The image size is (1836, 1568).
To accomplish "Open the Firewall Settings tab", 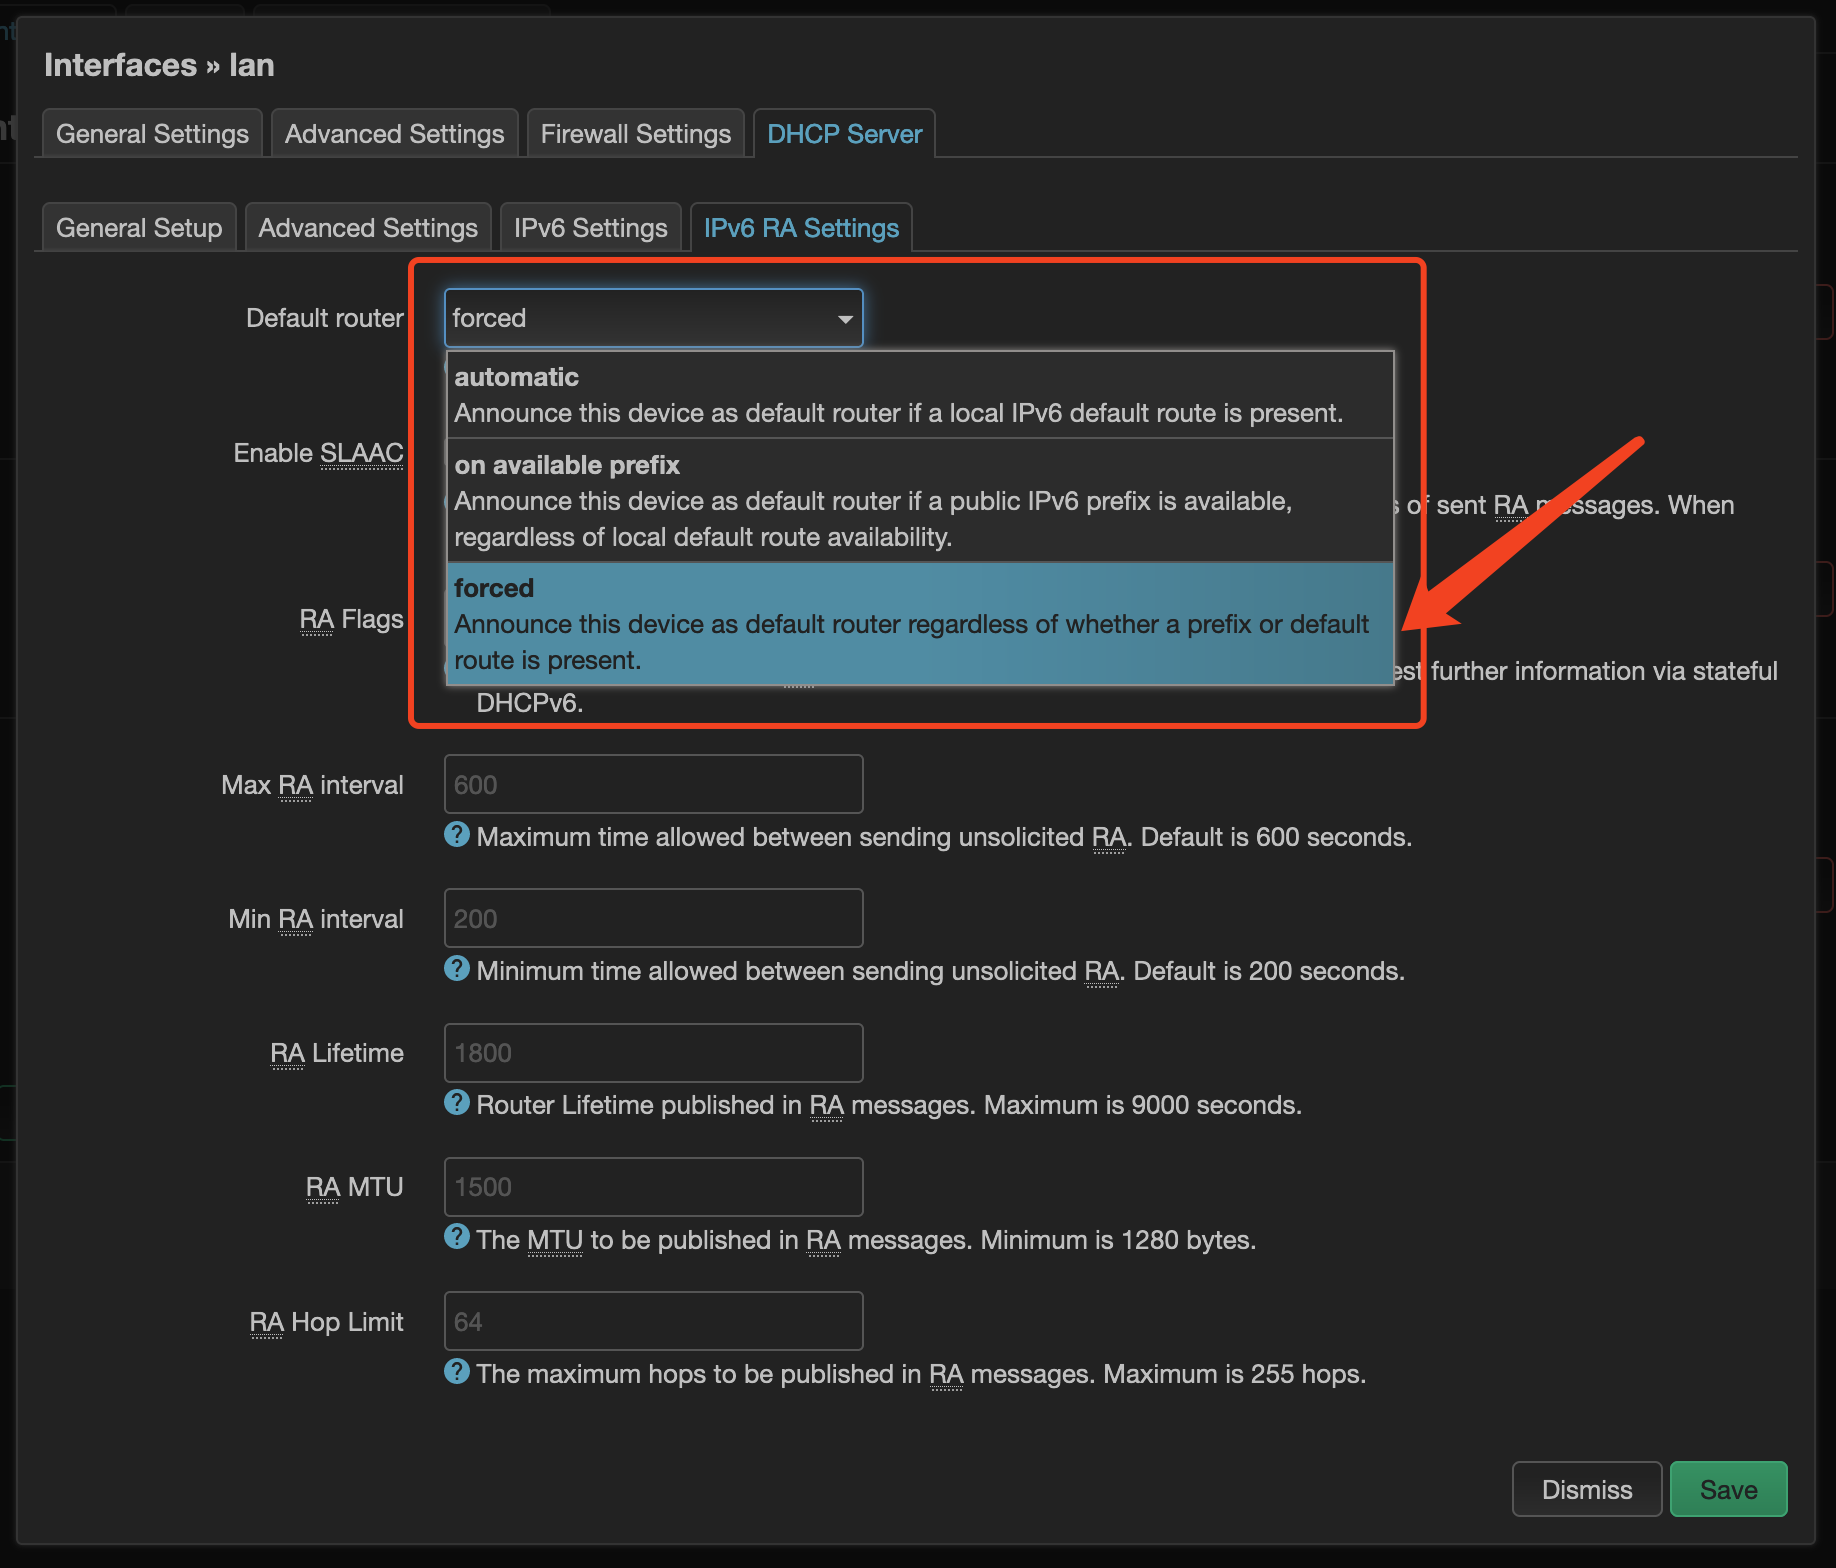I will (635, 134).
